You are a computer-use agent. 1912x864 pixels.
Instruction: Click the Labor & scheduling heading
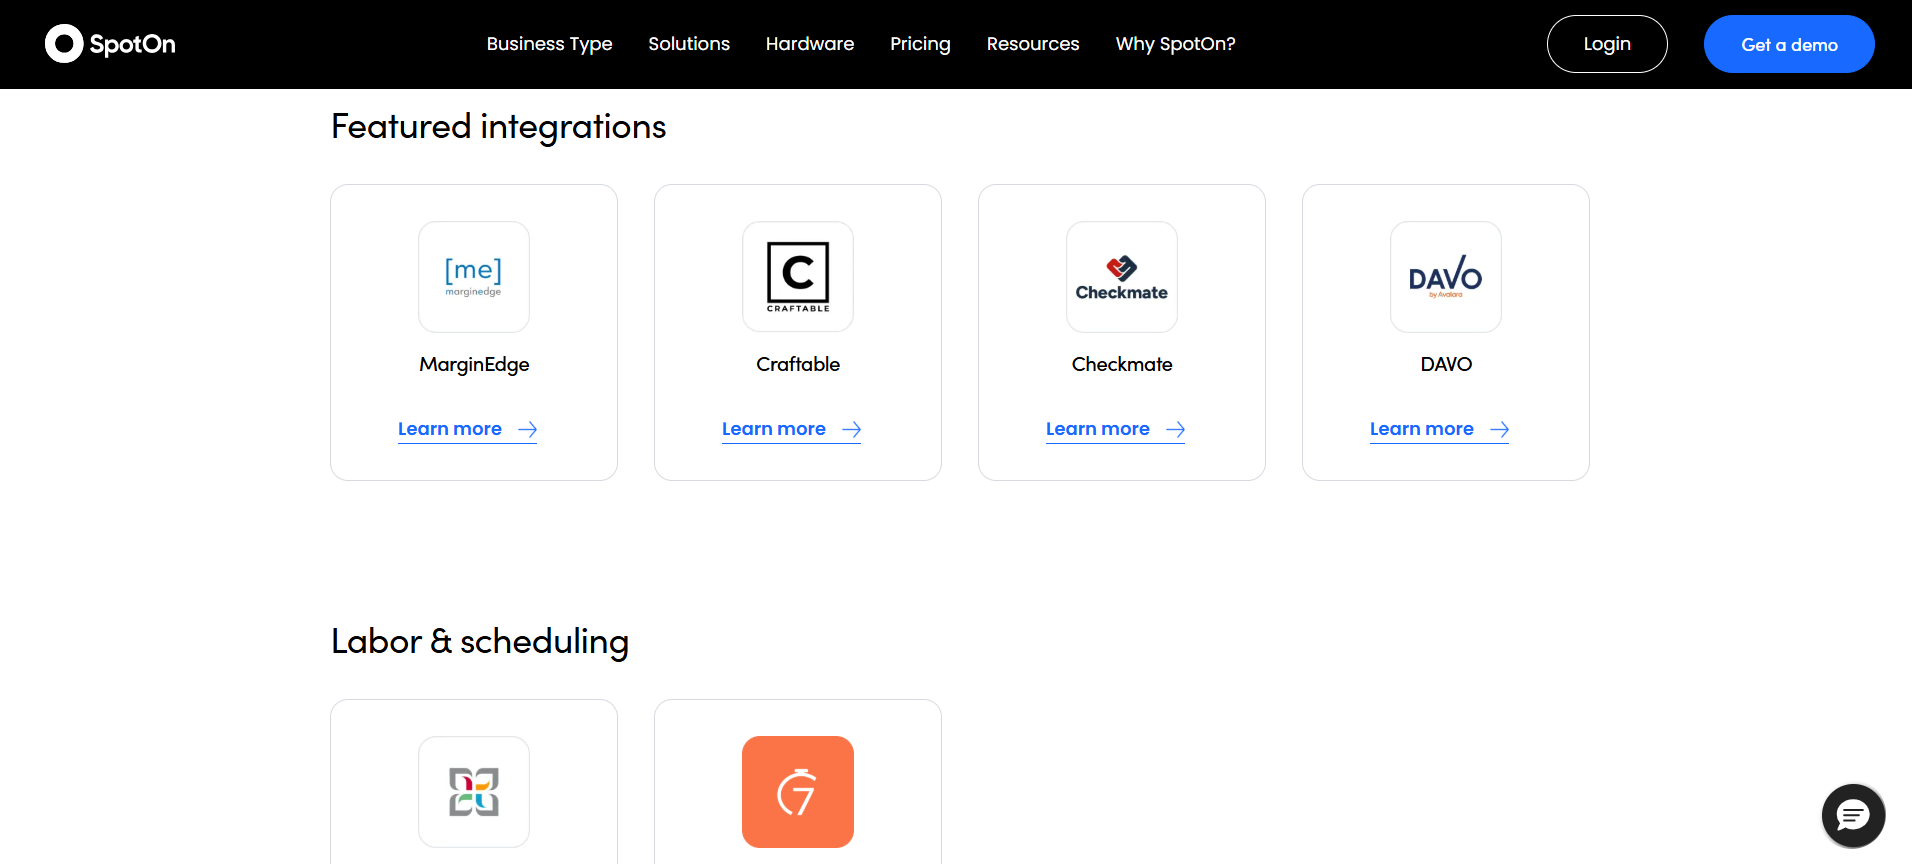(x=480, y=641)
